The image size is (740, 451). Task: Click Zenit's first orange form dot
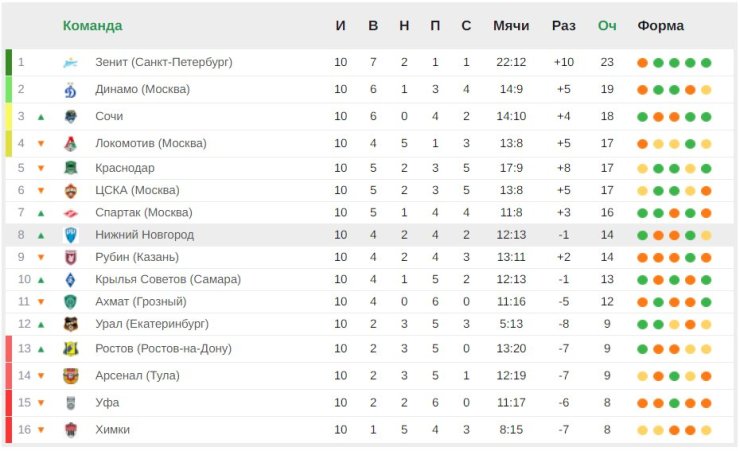(x=642, y=63)
